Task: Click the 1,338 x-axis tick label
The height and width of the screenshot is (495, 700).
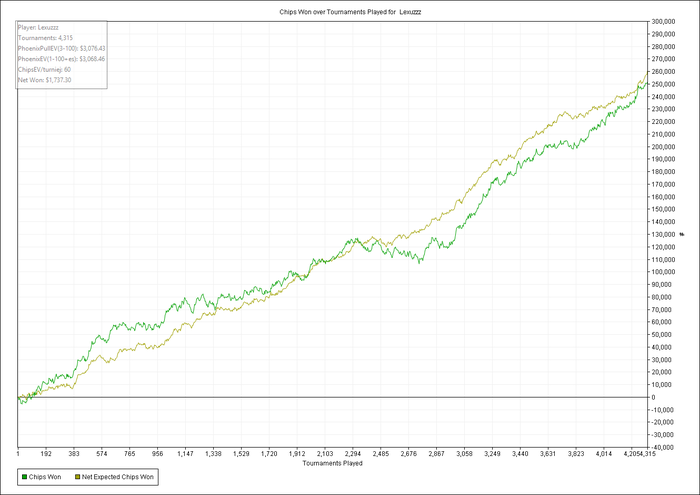Action: [213, 454]
